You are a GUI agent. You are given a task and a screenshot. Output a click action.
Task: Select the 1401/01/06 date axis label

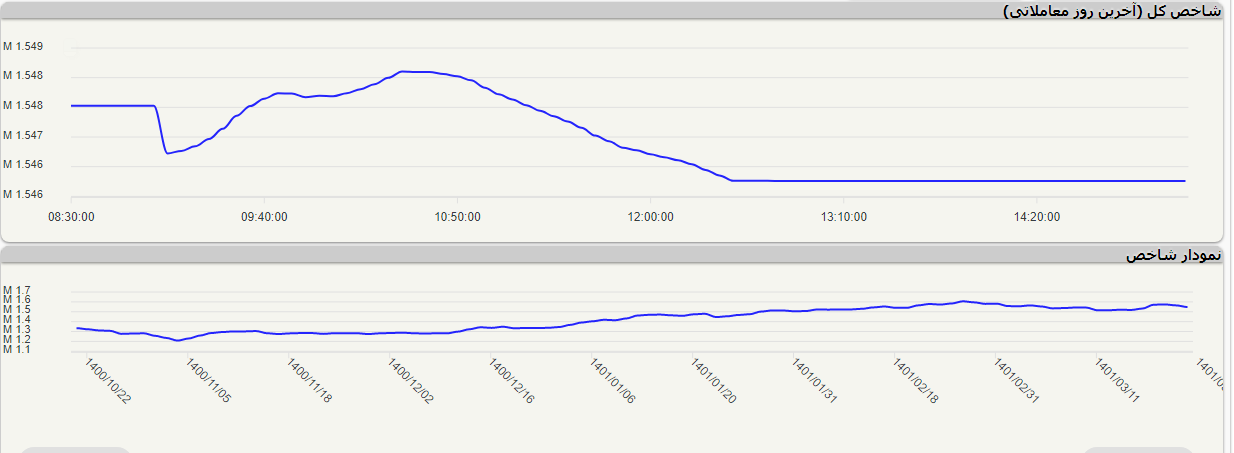(x=613, y=382)
